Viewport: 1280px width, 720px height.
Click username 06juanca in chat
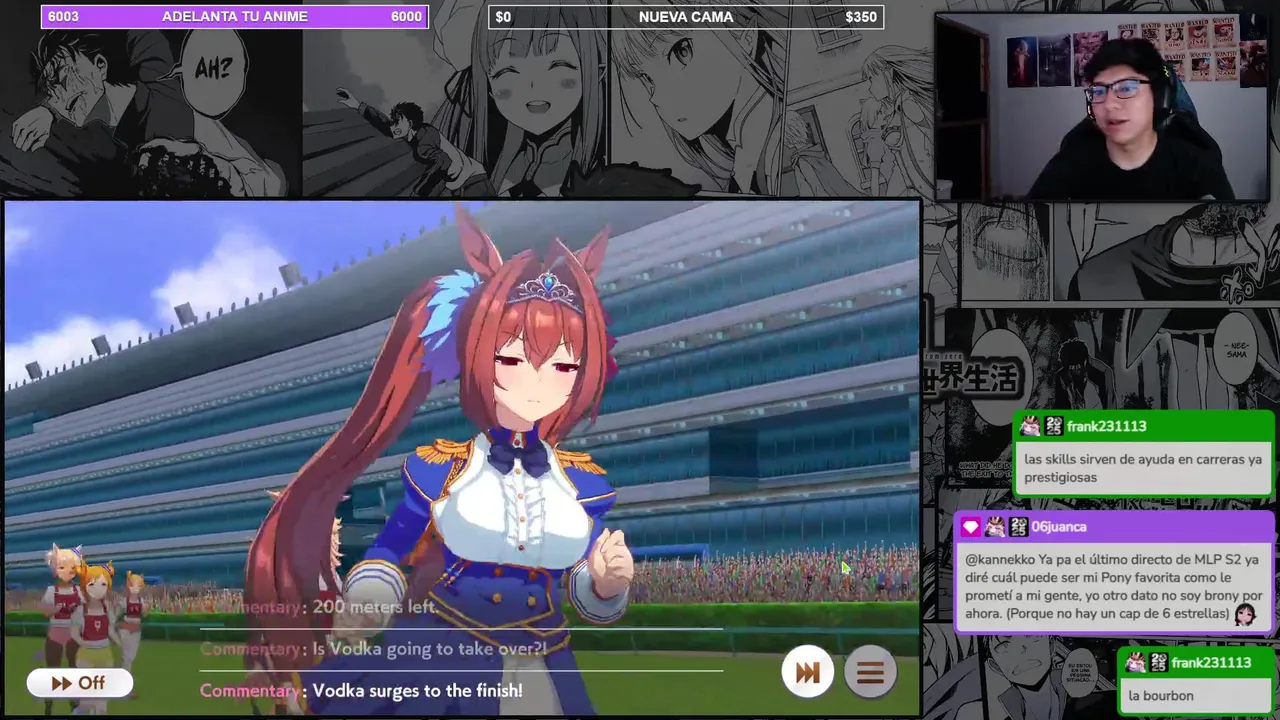pos(1059,526)
